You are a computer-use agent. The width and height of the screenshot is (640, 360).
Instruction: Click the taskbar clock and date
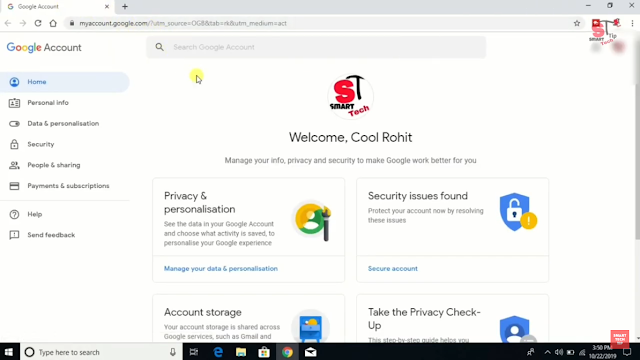click(602, 352)
